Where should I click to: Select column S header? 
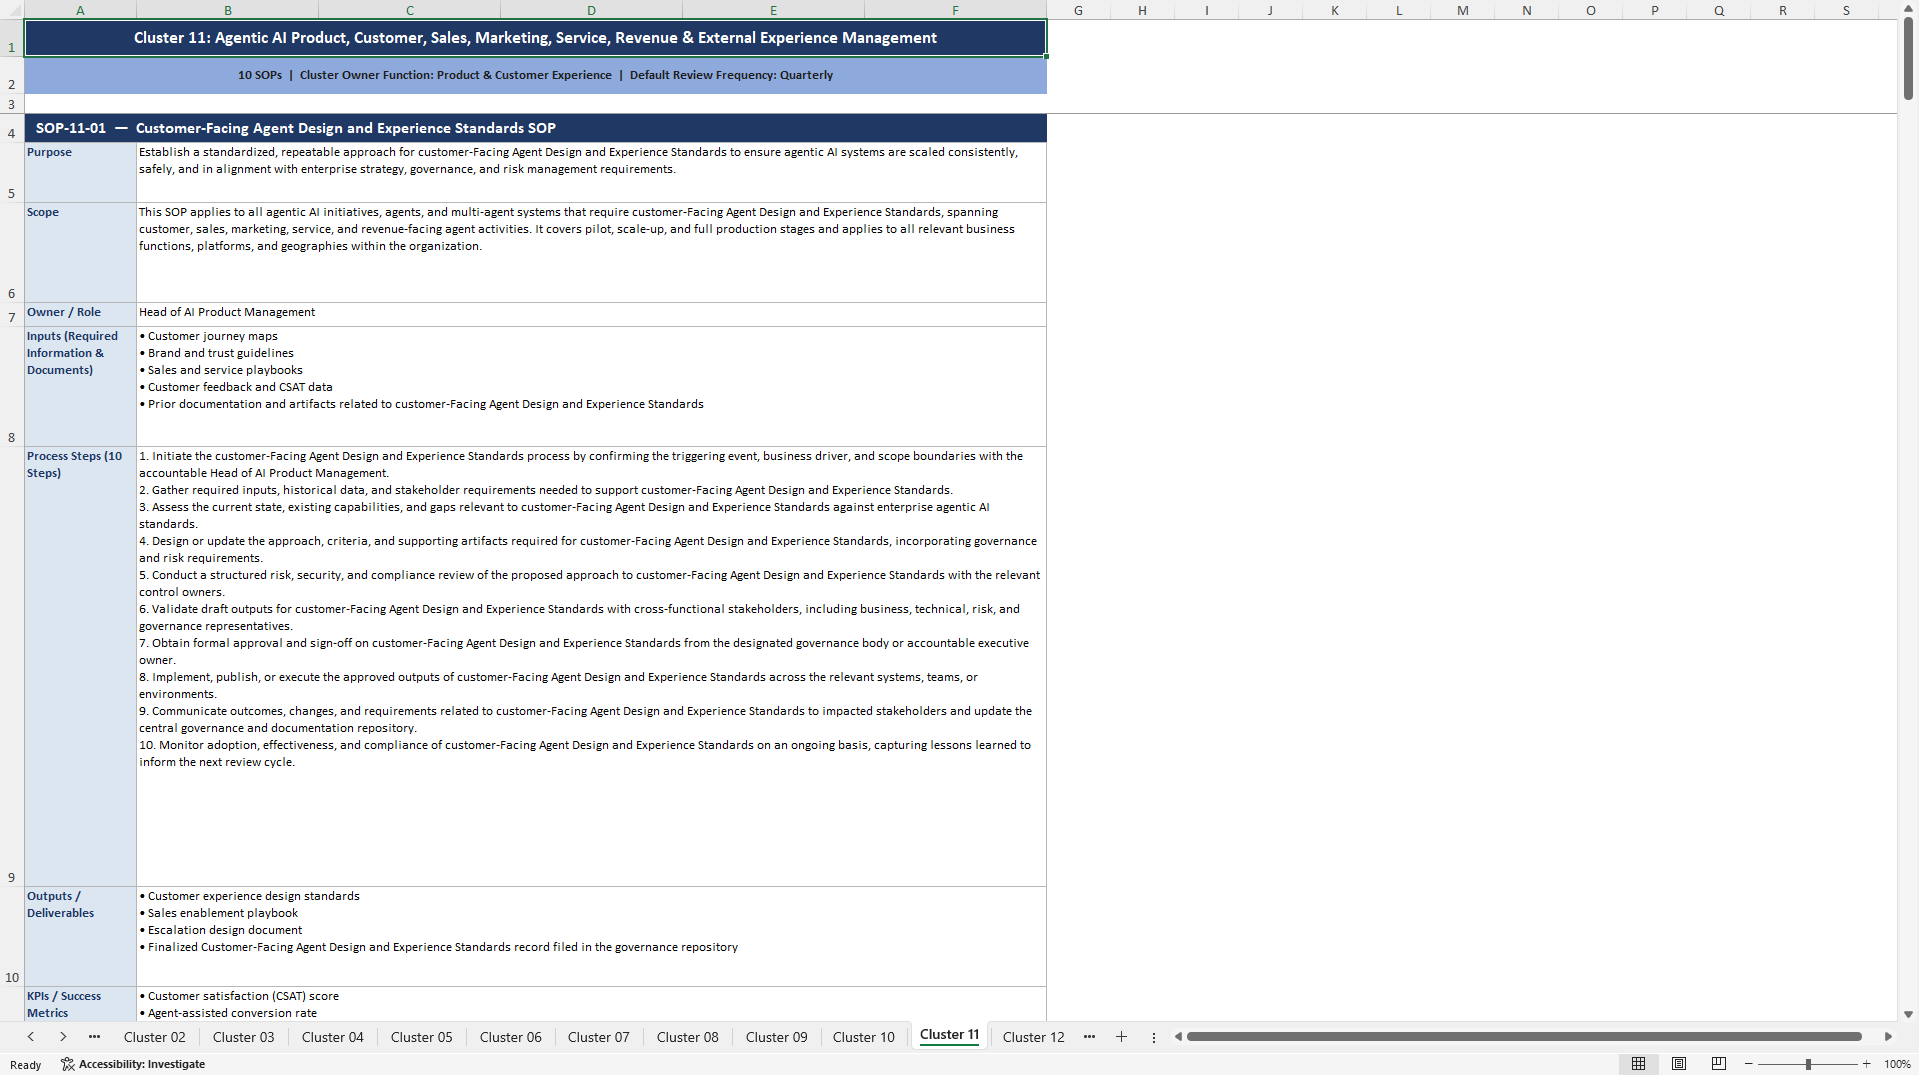1846,10
